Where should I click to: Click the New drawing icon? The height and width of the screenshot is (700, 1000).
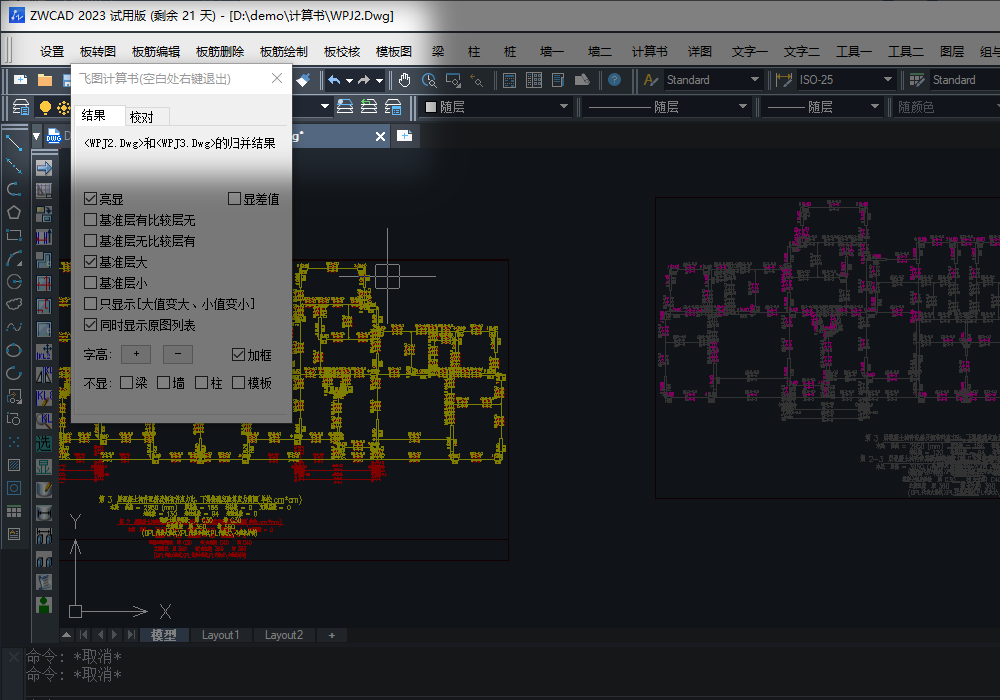20,80
